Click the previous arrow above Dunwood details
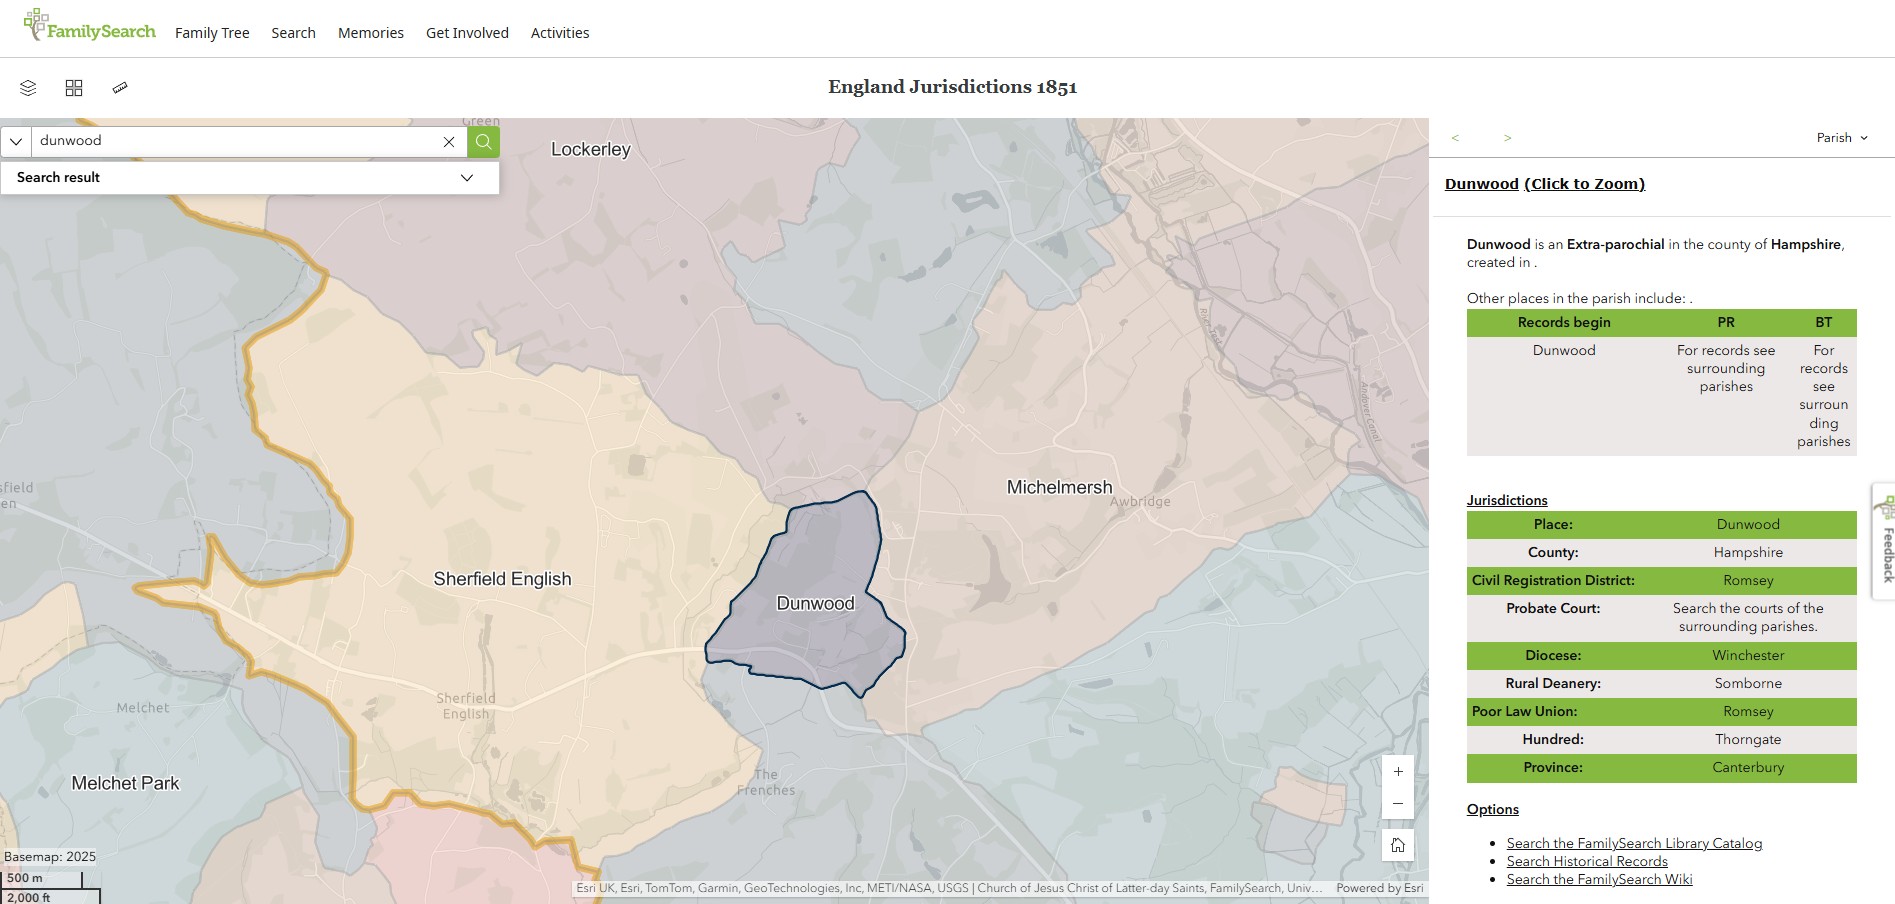 (1457, 138)
